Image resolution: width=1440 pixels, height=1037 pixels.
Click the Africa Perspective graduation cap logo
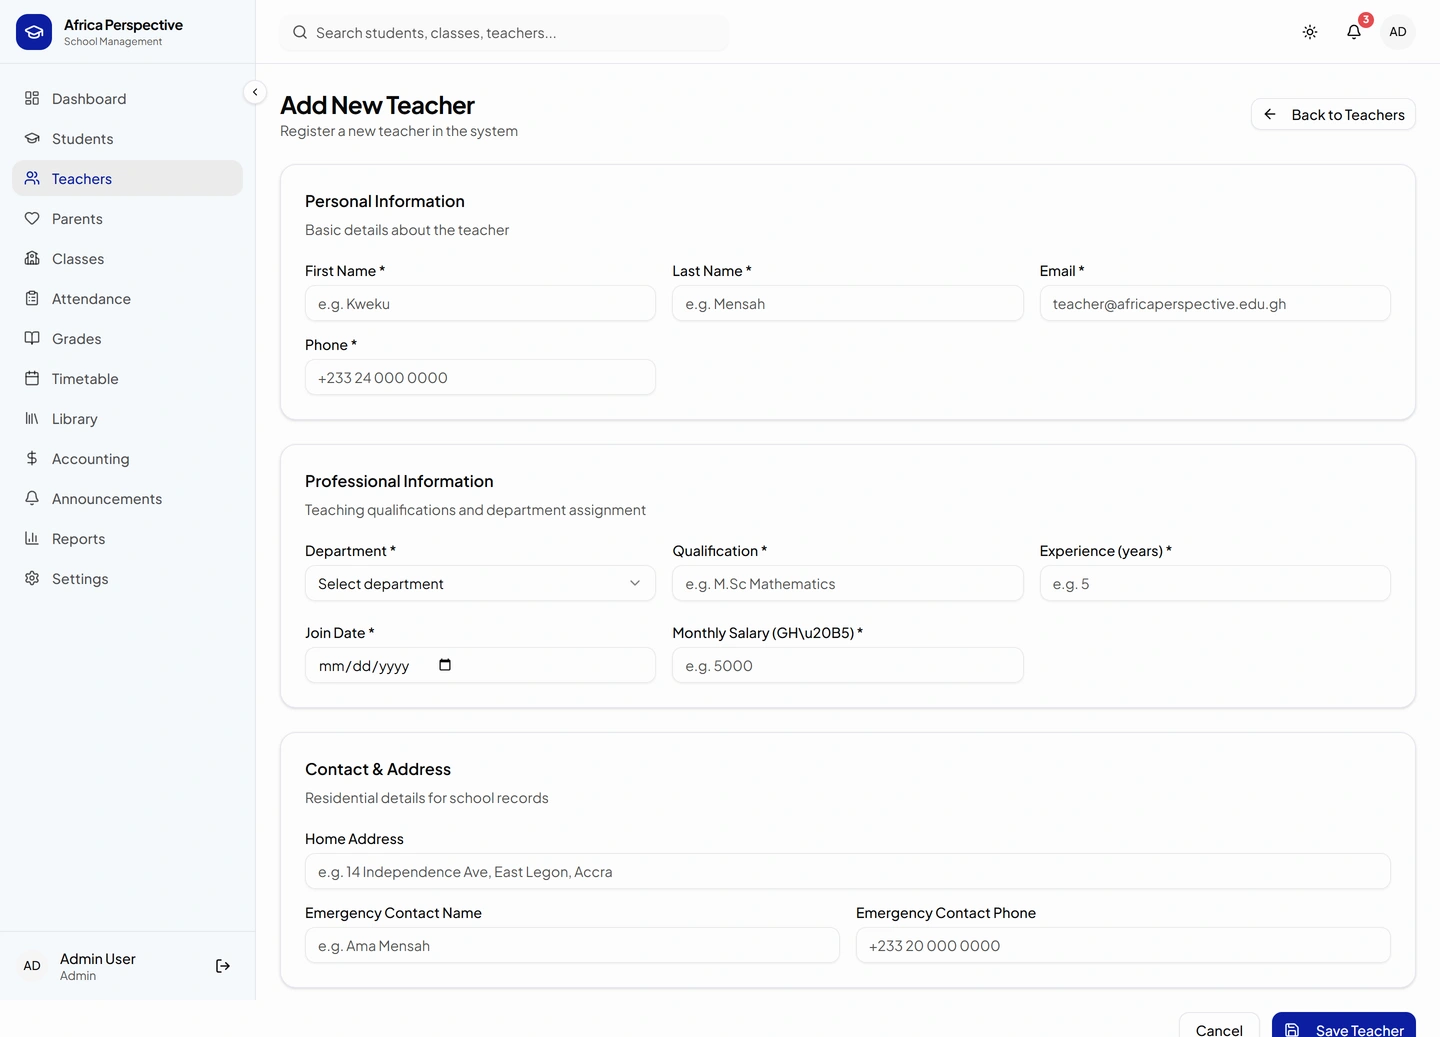[x=34, y=32]
